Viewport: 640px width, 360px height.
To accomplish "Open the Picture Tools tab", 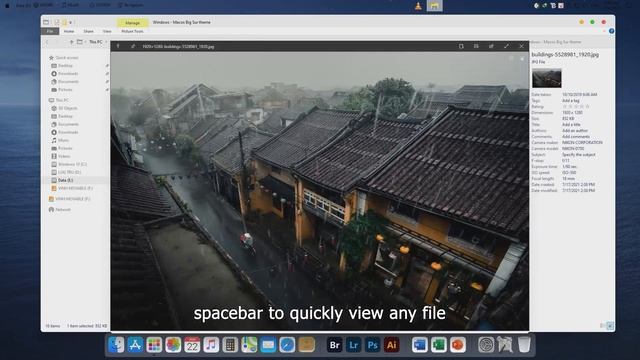I will pos(132,31).
